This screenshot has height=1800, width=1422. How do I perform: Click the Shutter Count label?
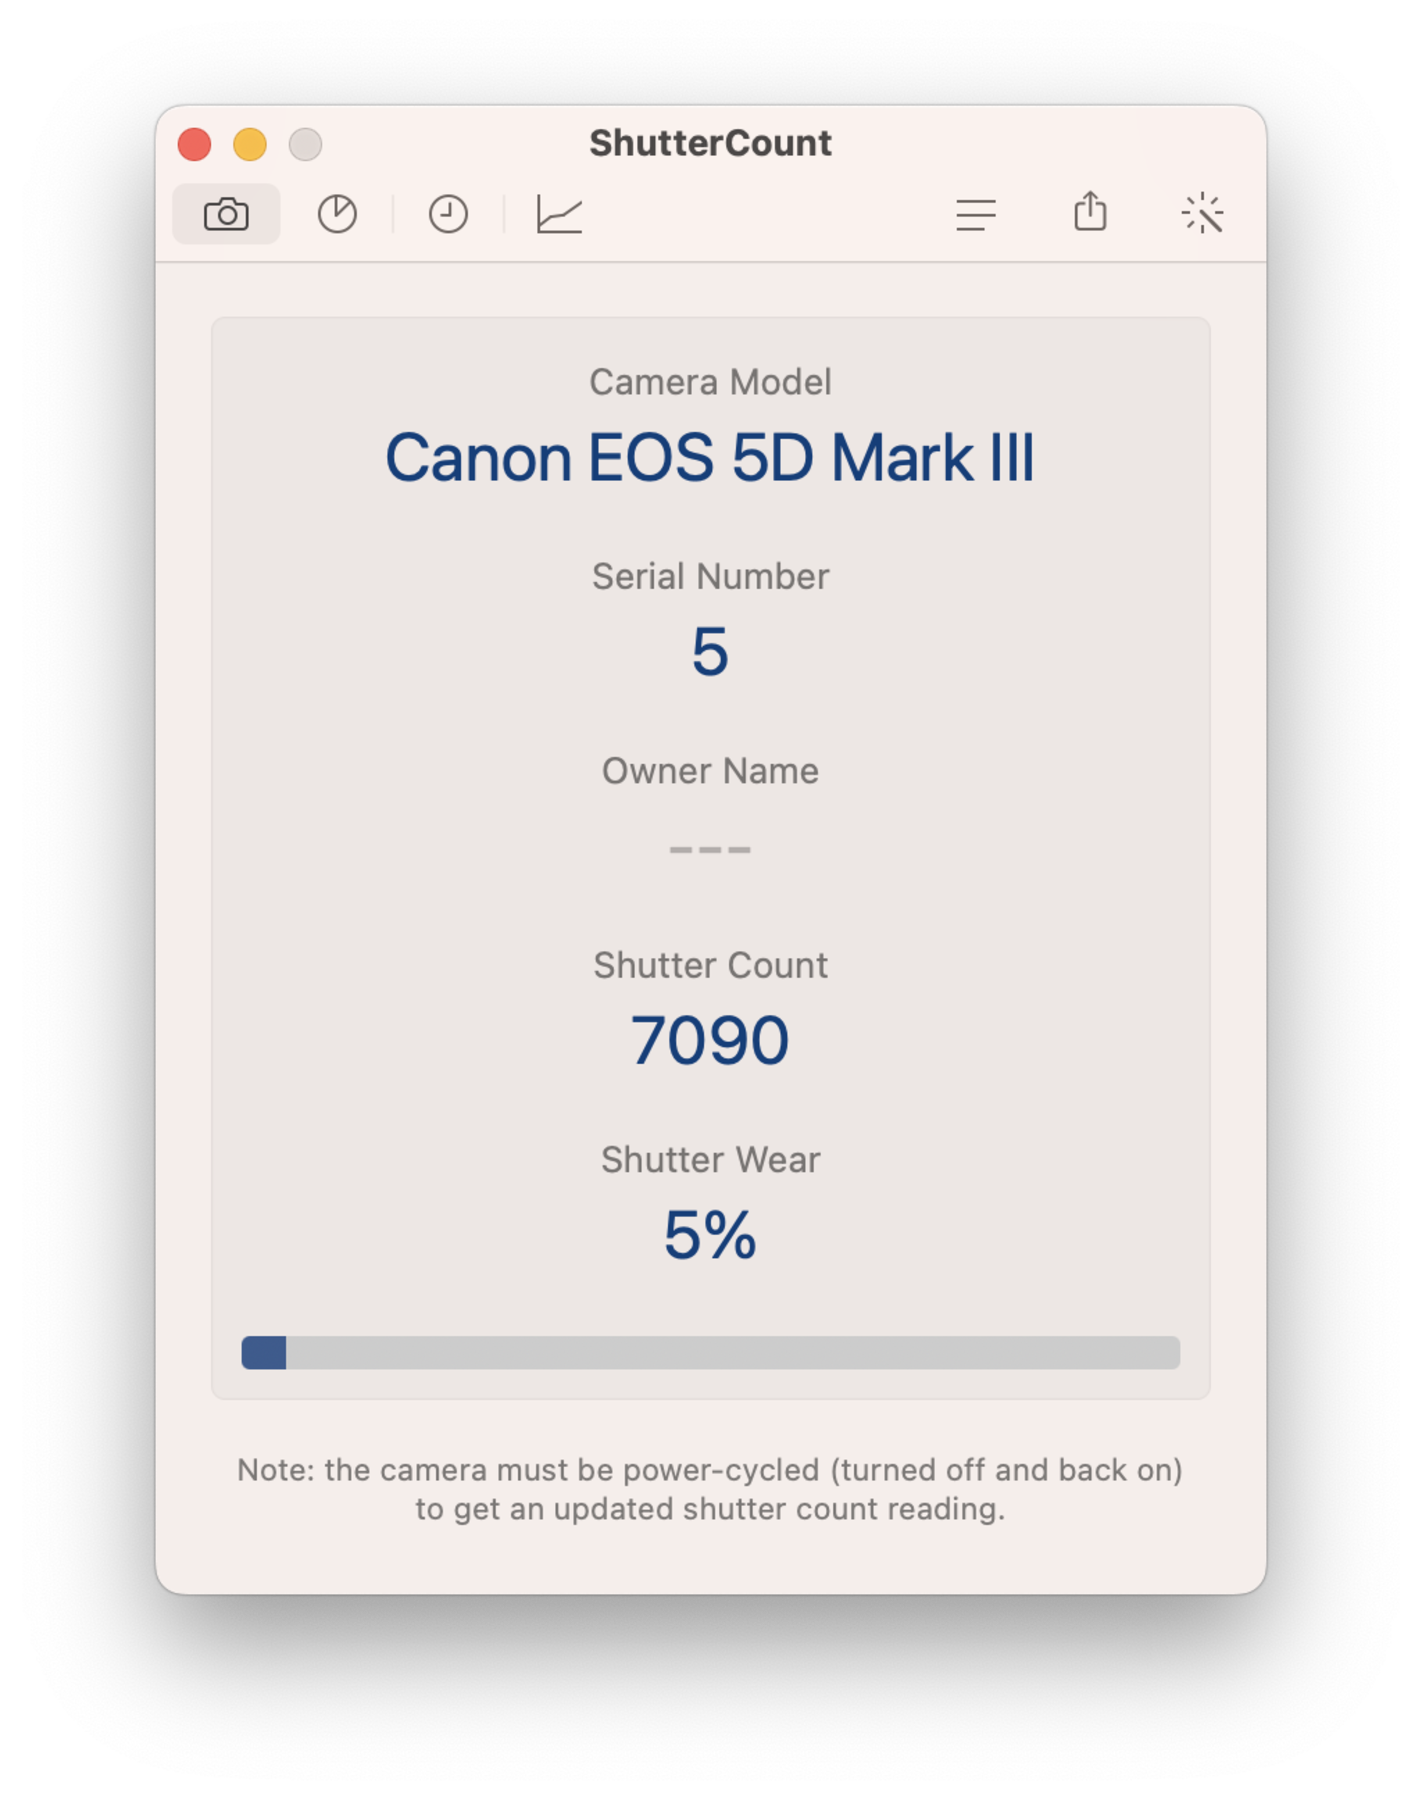tap(710, 965)
